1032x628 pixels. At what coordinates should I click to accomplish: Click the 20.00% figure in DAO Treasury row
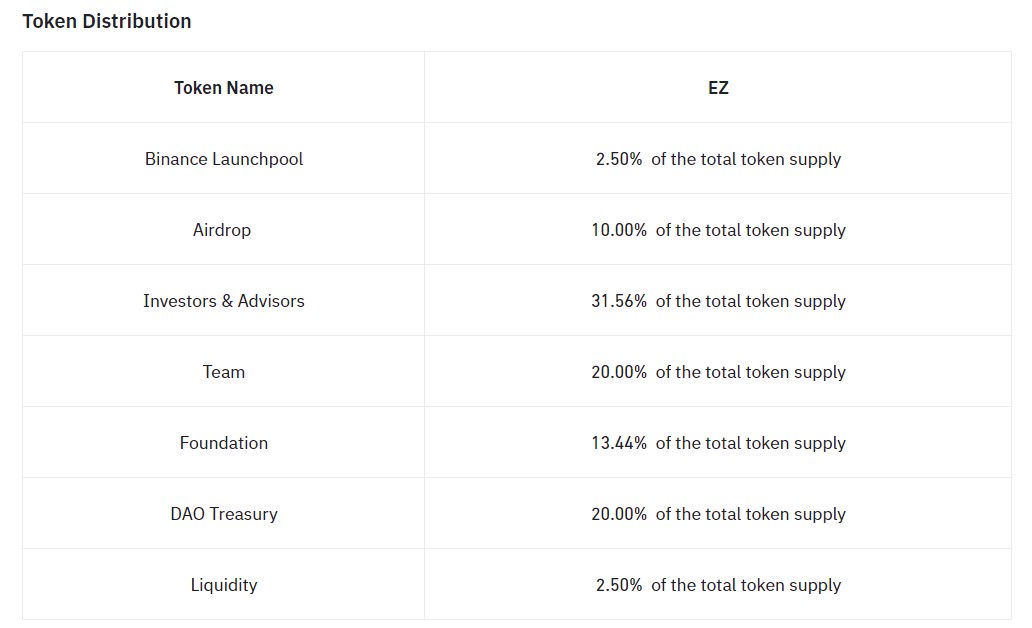click(x=619, y=514)
